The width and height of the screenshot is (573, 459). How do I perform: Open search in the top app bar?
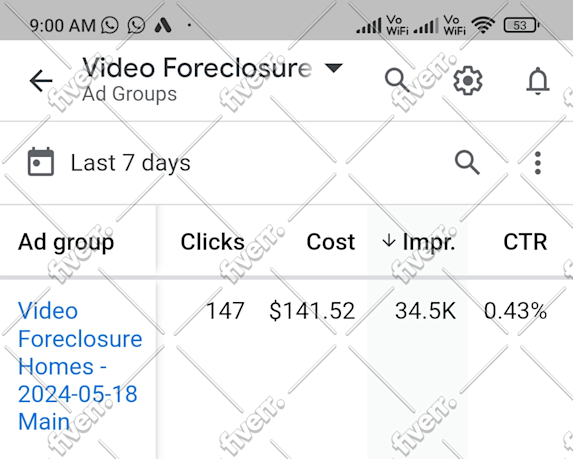click(x=396, y=79)
